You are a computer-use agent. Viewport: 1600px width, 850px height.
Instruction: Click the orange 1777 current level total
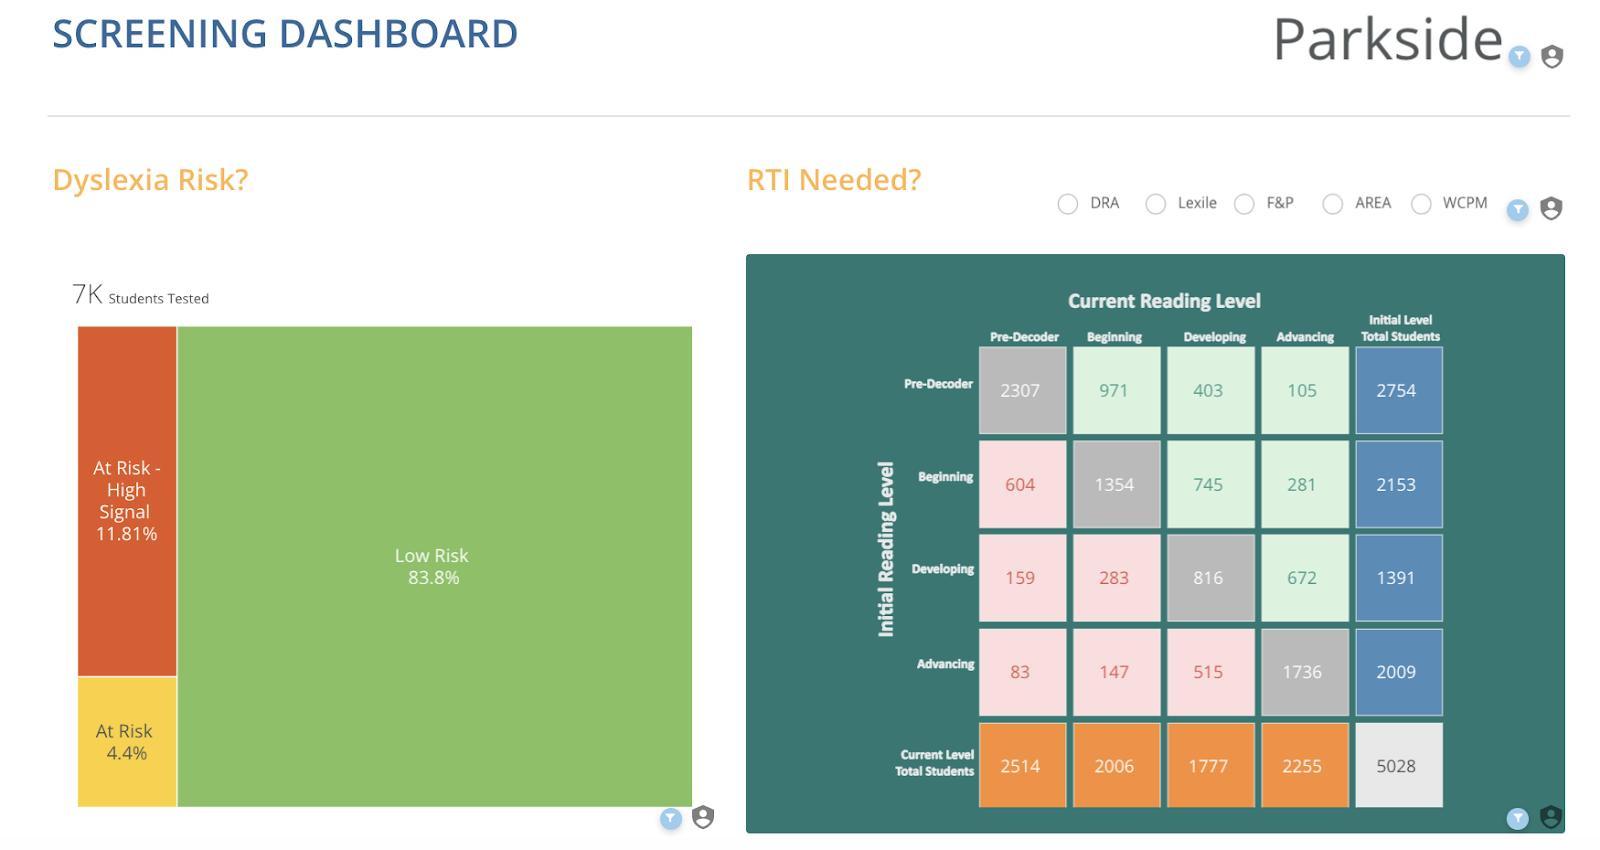coord(1210,765)
